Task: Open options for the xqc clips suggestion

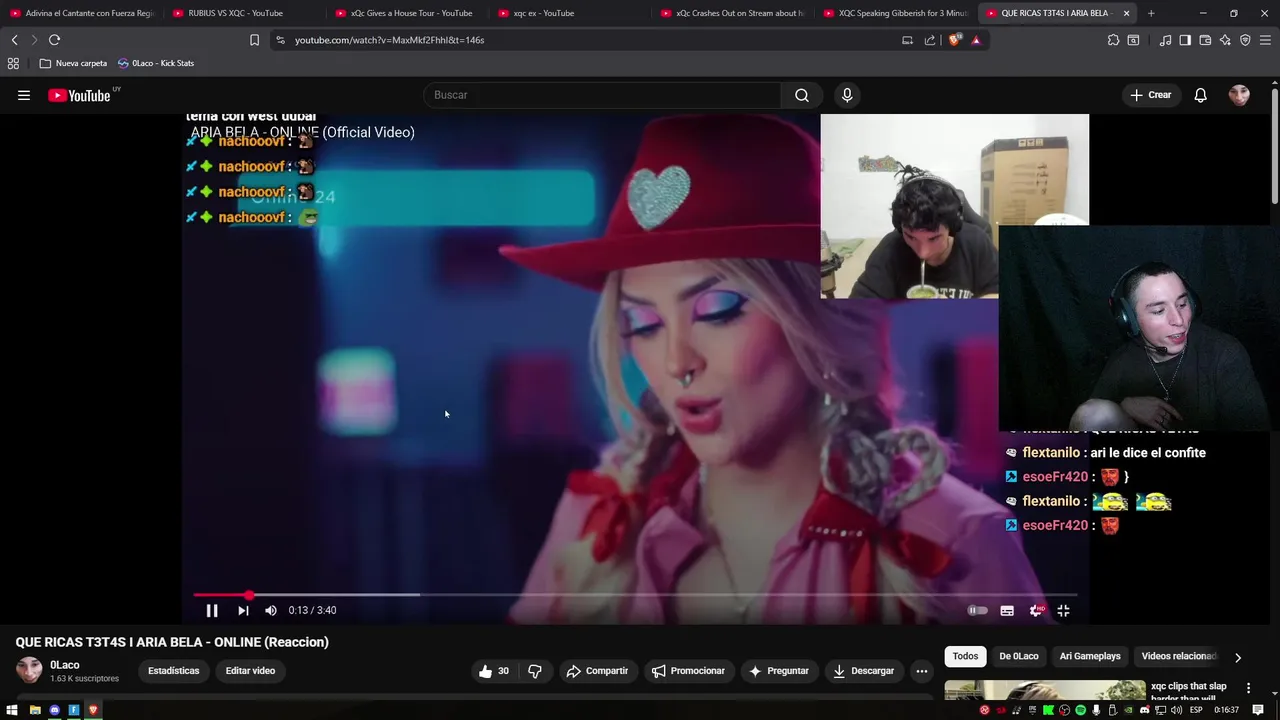Action: pos(1248,688)
